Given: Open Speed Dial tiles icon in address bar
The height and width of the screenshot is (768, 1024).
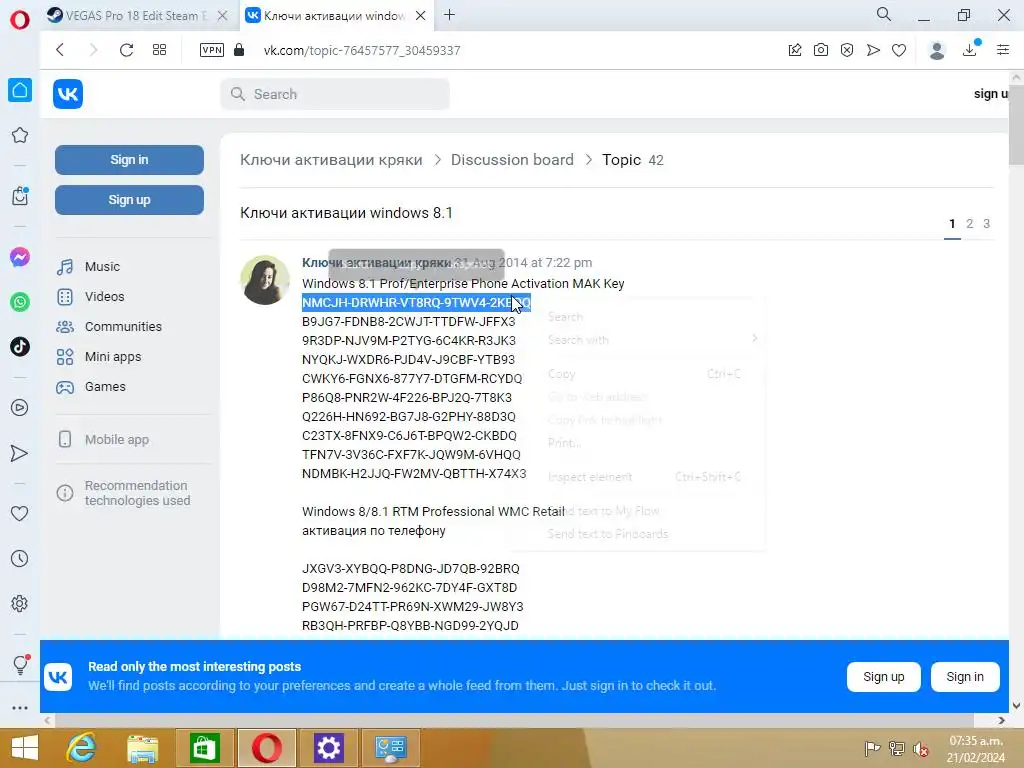Looking at the screenshot, I should click(159, 50).
